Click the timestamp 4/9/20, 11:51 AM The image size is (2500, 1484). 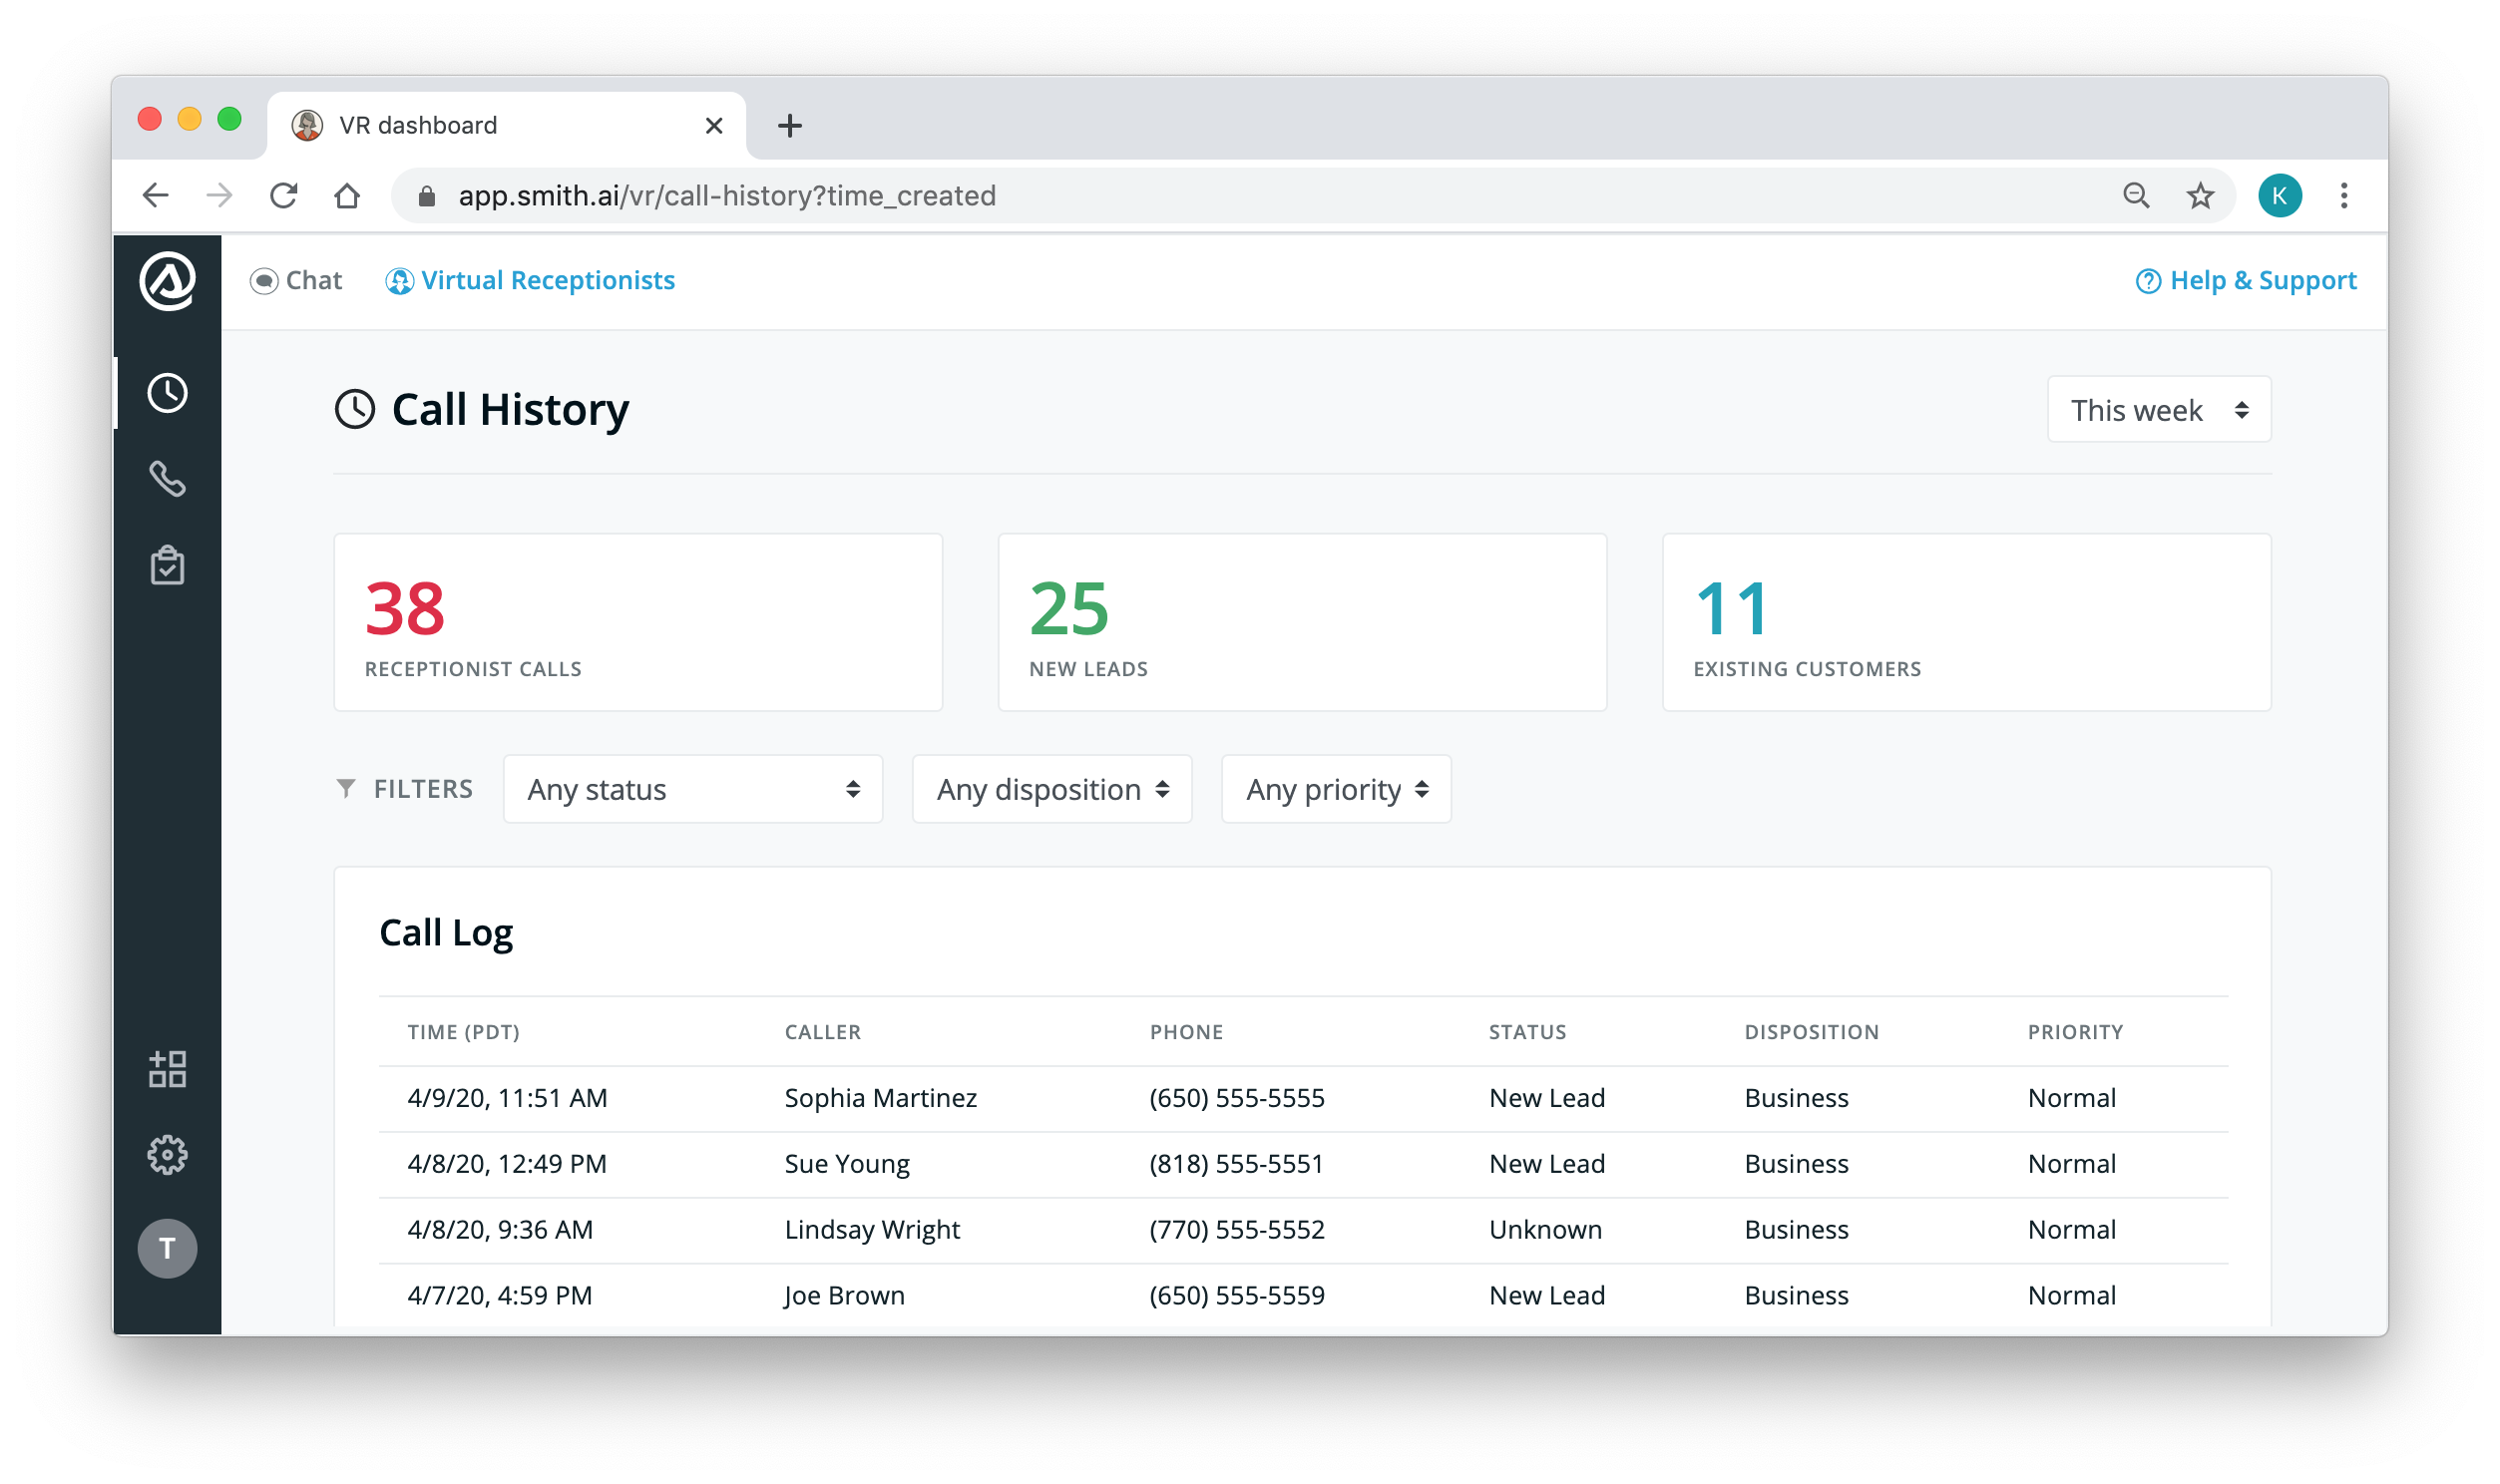507,1098
